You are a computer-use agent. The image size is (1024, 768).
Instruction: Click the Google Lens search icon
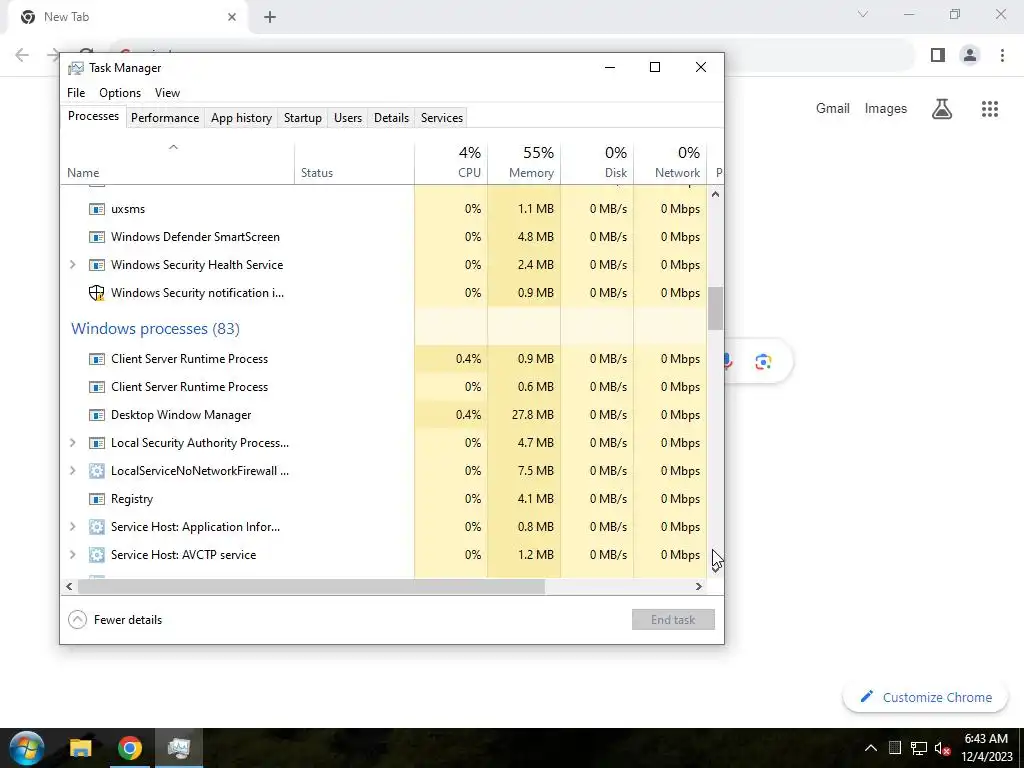click(763, 362)
